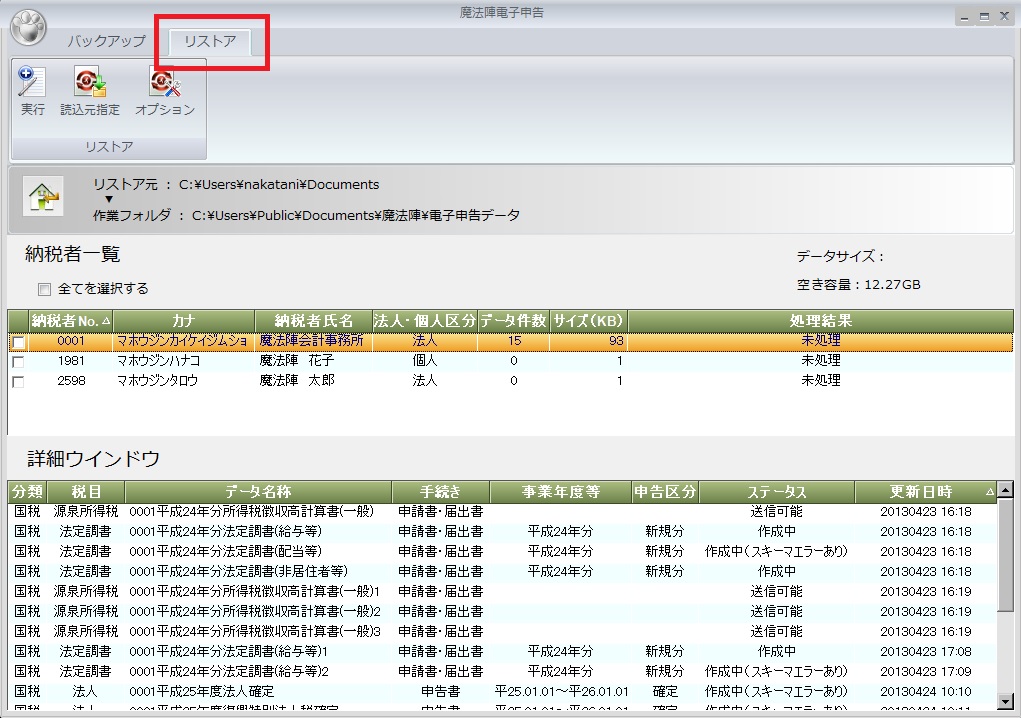
Task: Switch to the バックアップ tab
Action: pyautogui.click(x=106, y=41)
